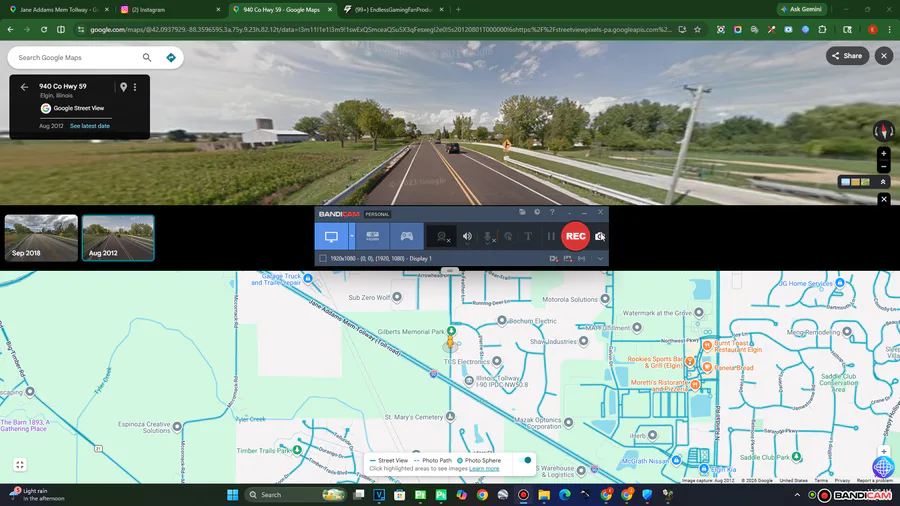Go back from the 940 Co Hwy 59 panel
900x506 pixels.
[x=24, y=87]
